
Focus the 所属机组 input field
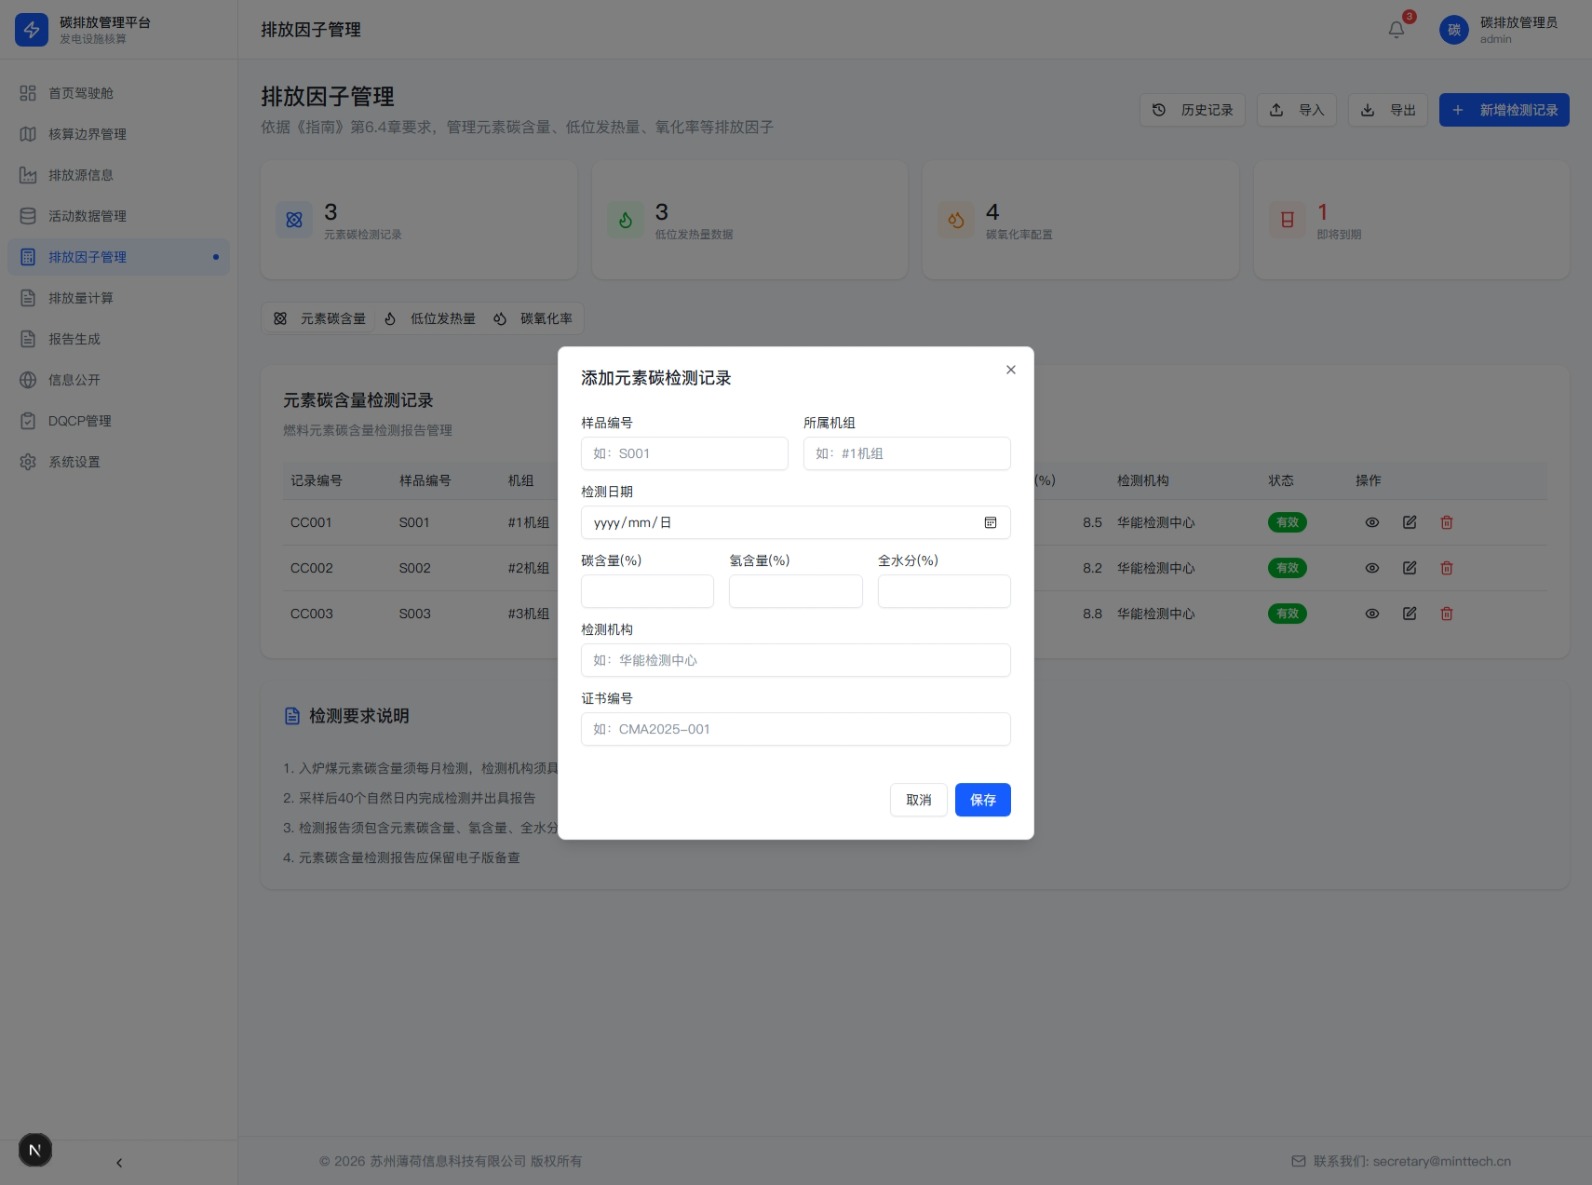tap(907, 453)
